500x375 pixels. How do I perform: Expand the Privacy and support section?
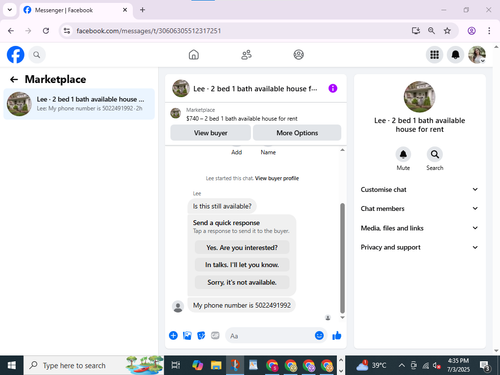click(x=419, y=247)
